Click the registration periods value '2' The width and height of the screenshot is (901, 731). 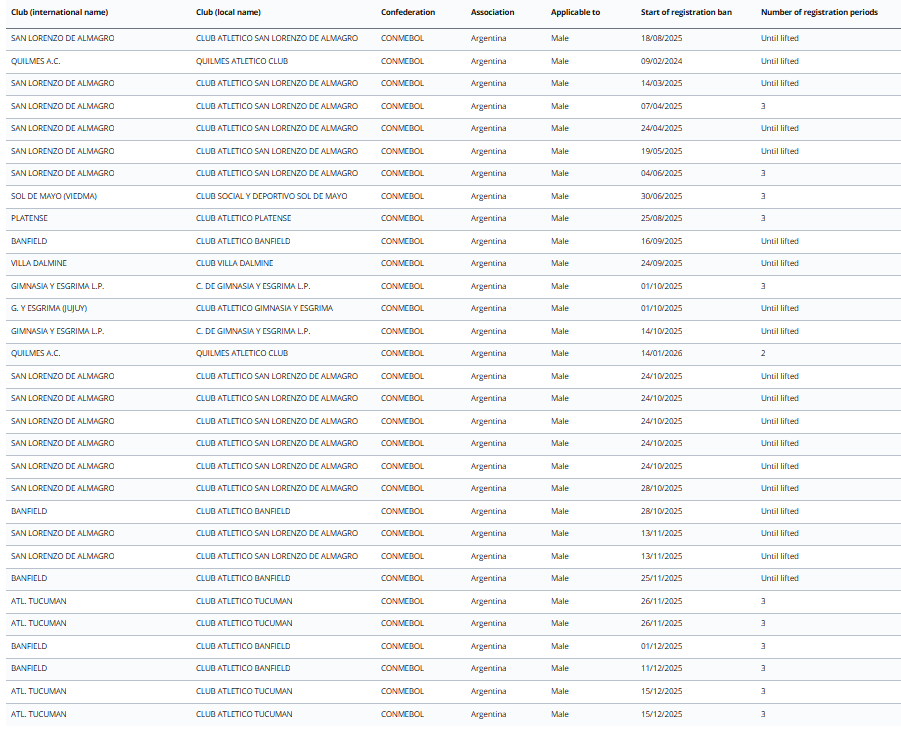[x=763, y=353]
